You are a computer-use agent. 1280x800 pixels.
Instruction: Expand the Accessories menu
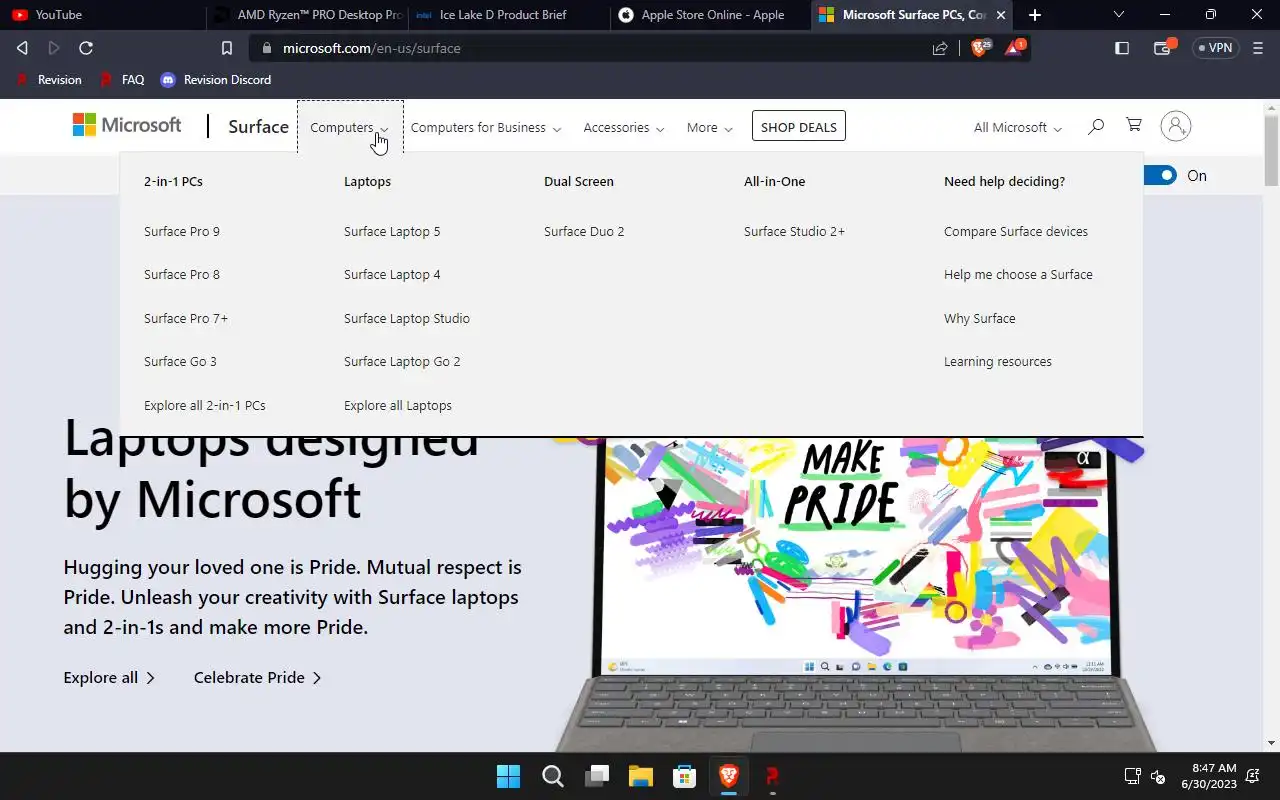click(624, 128)
